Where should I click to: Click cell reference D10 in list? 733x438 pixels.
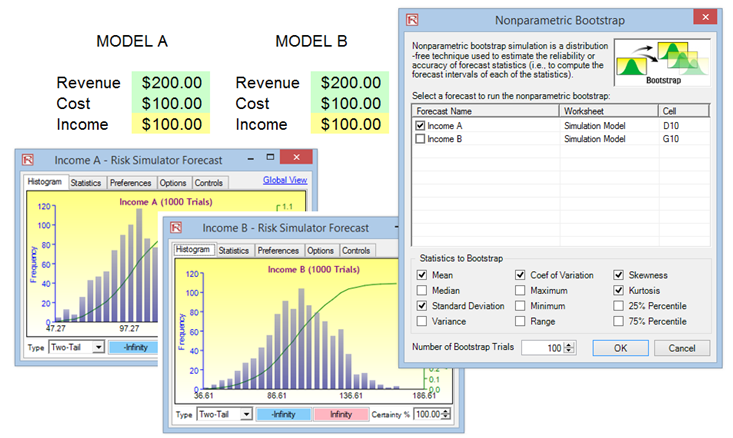[x=671, y=126]
